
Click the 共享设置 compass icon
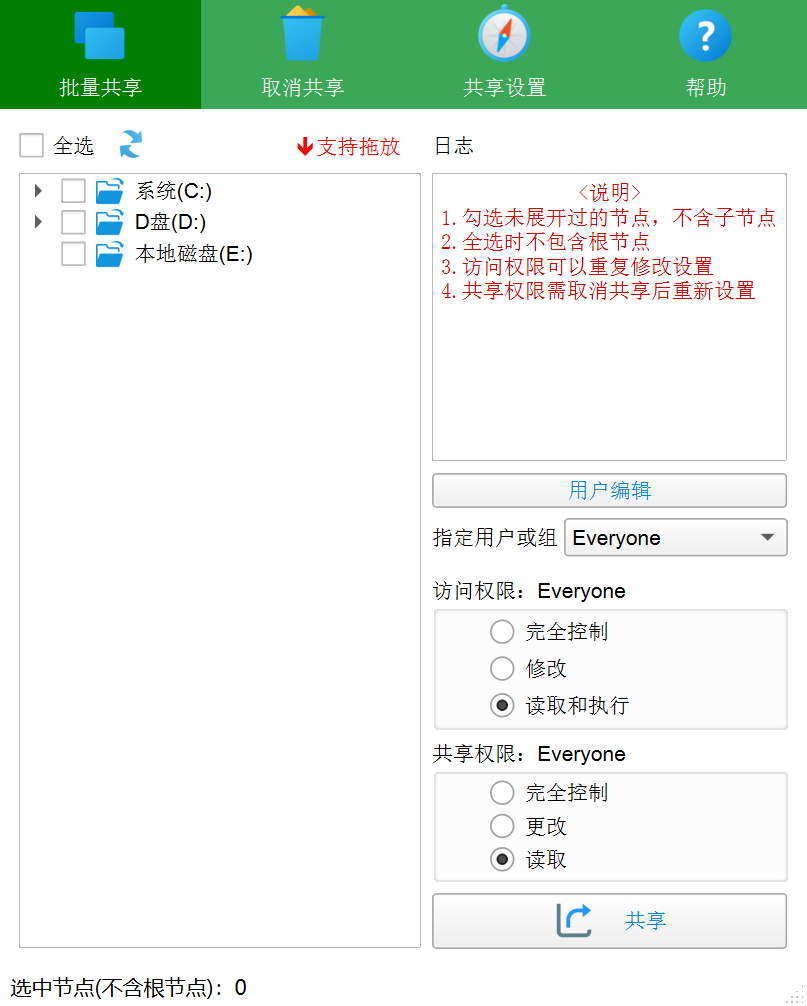pos(504,33)
